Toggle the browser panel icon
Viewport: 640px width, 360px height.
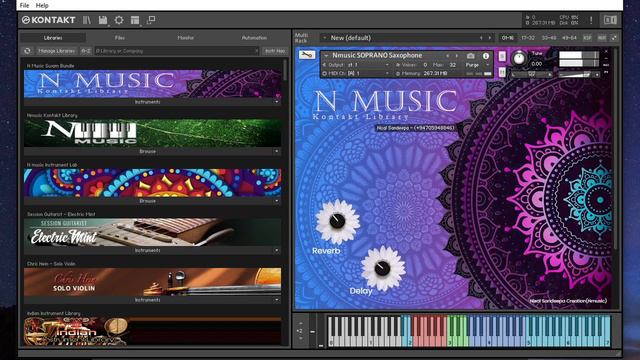pyautogui.click(x=87, y=20)
